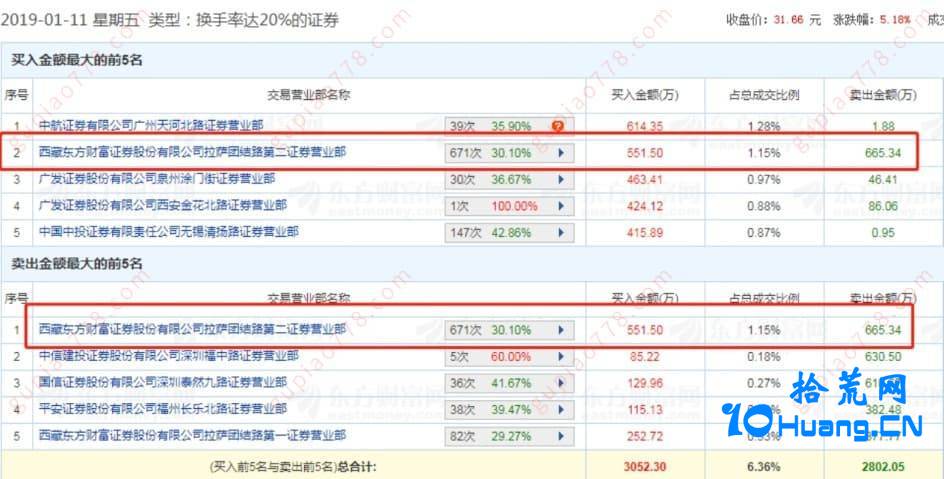This screenshot has height=479, width=944.
Task: Expand arrow next to 671次 30.10% in sell list
Action: point(561,330)
